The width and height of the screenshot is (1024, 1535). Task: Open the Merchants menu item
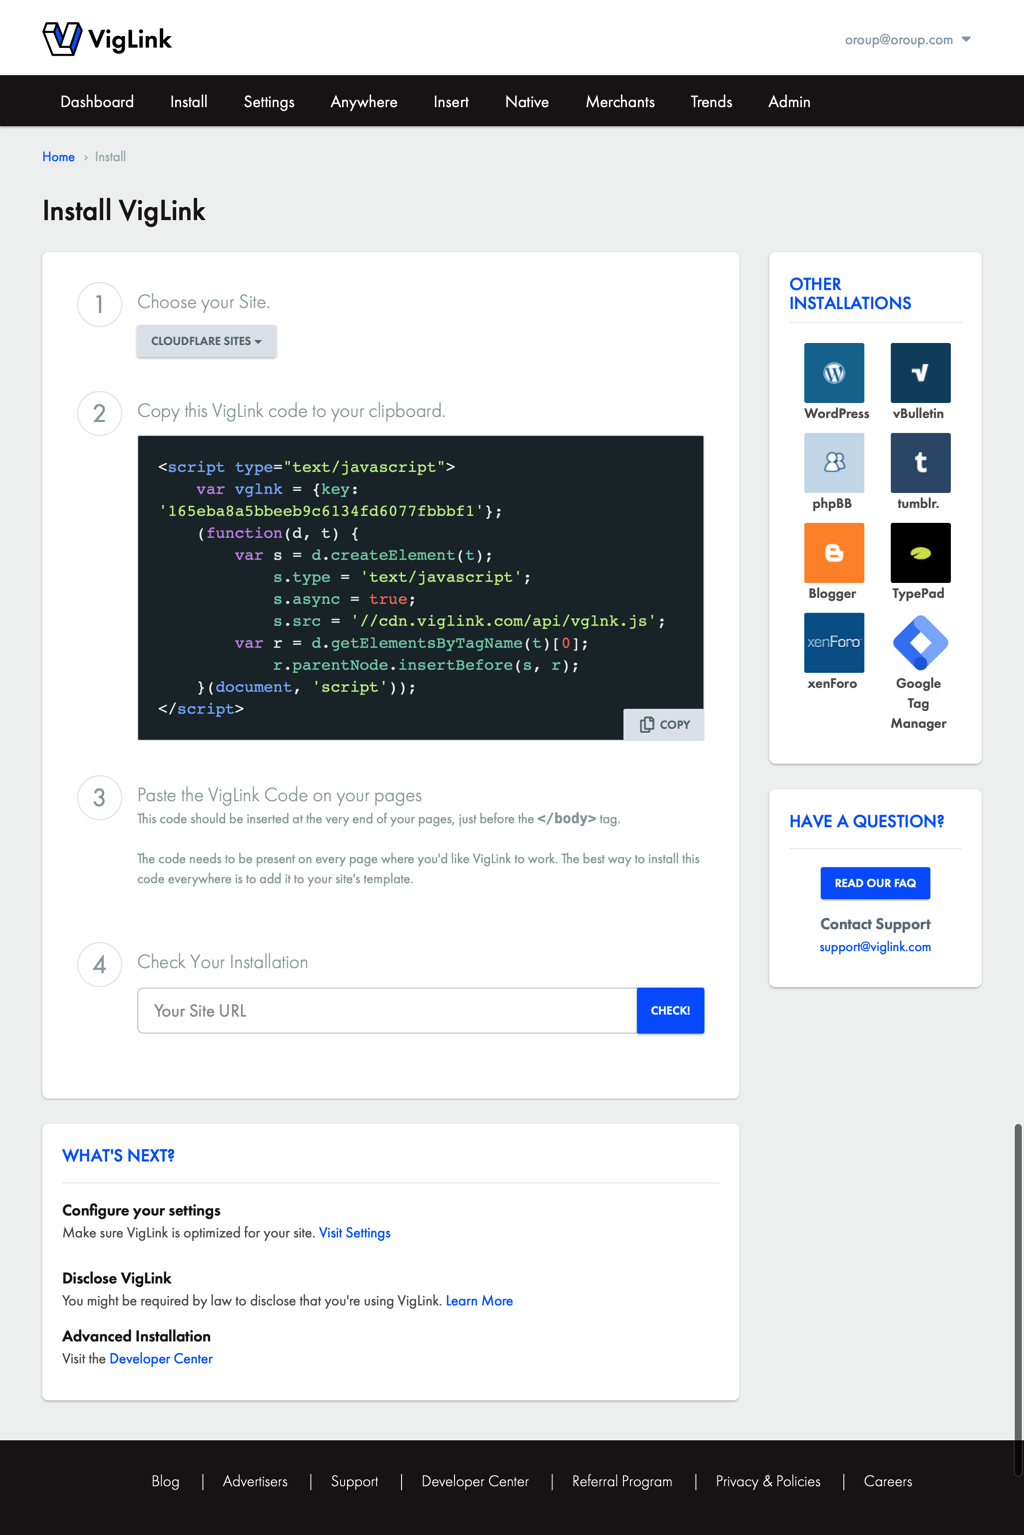(x=620, y=102)
